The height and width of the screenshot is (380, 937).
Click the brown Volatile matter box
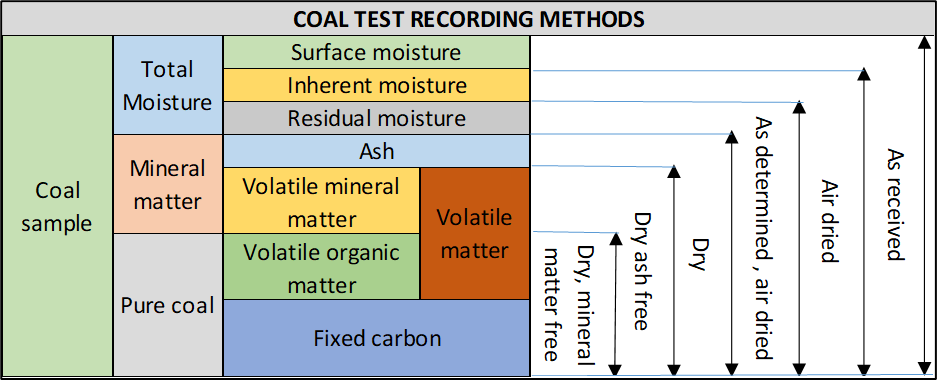pyautogui.click(x=475, y=234)
